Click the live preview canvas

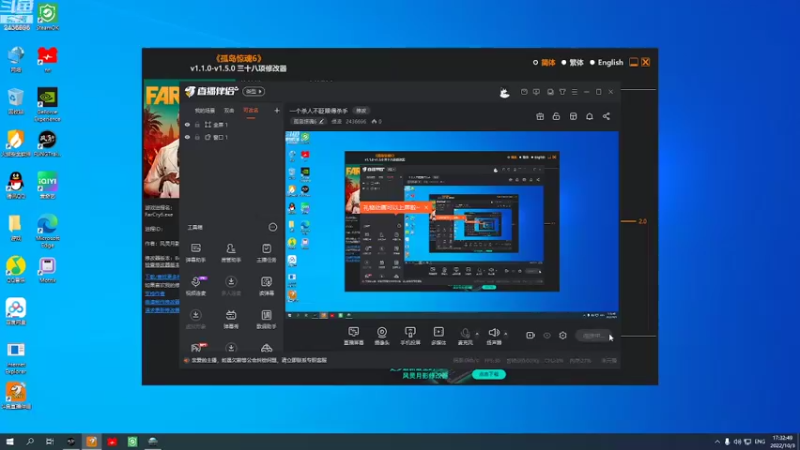point(452,224)
